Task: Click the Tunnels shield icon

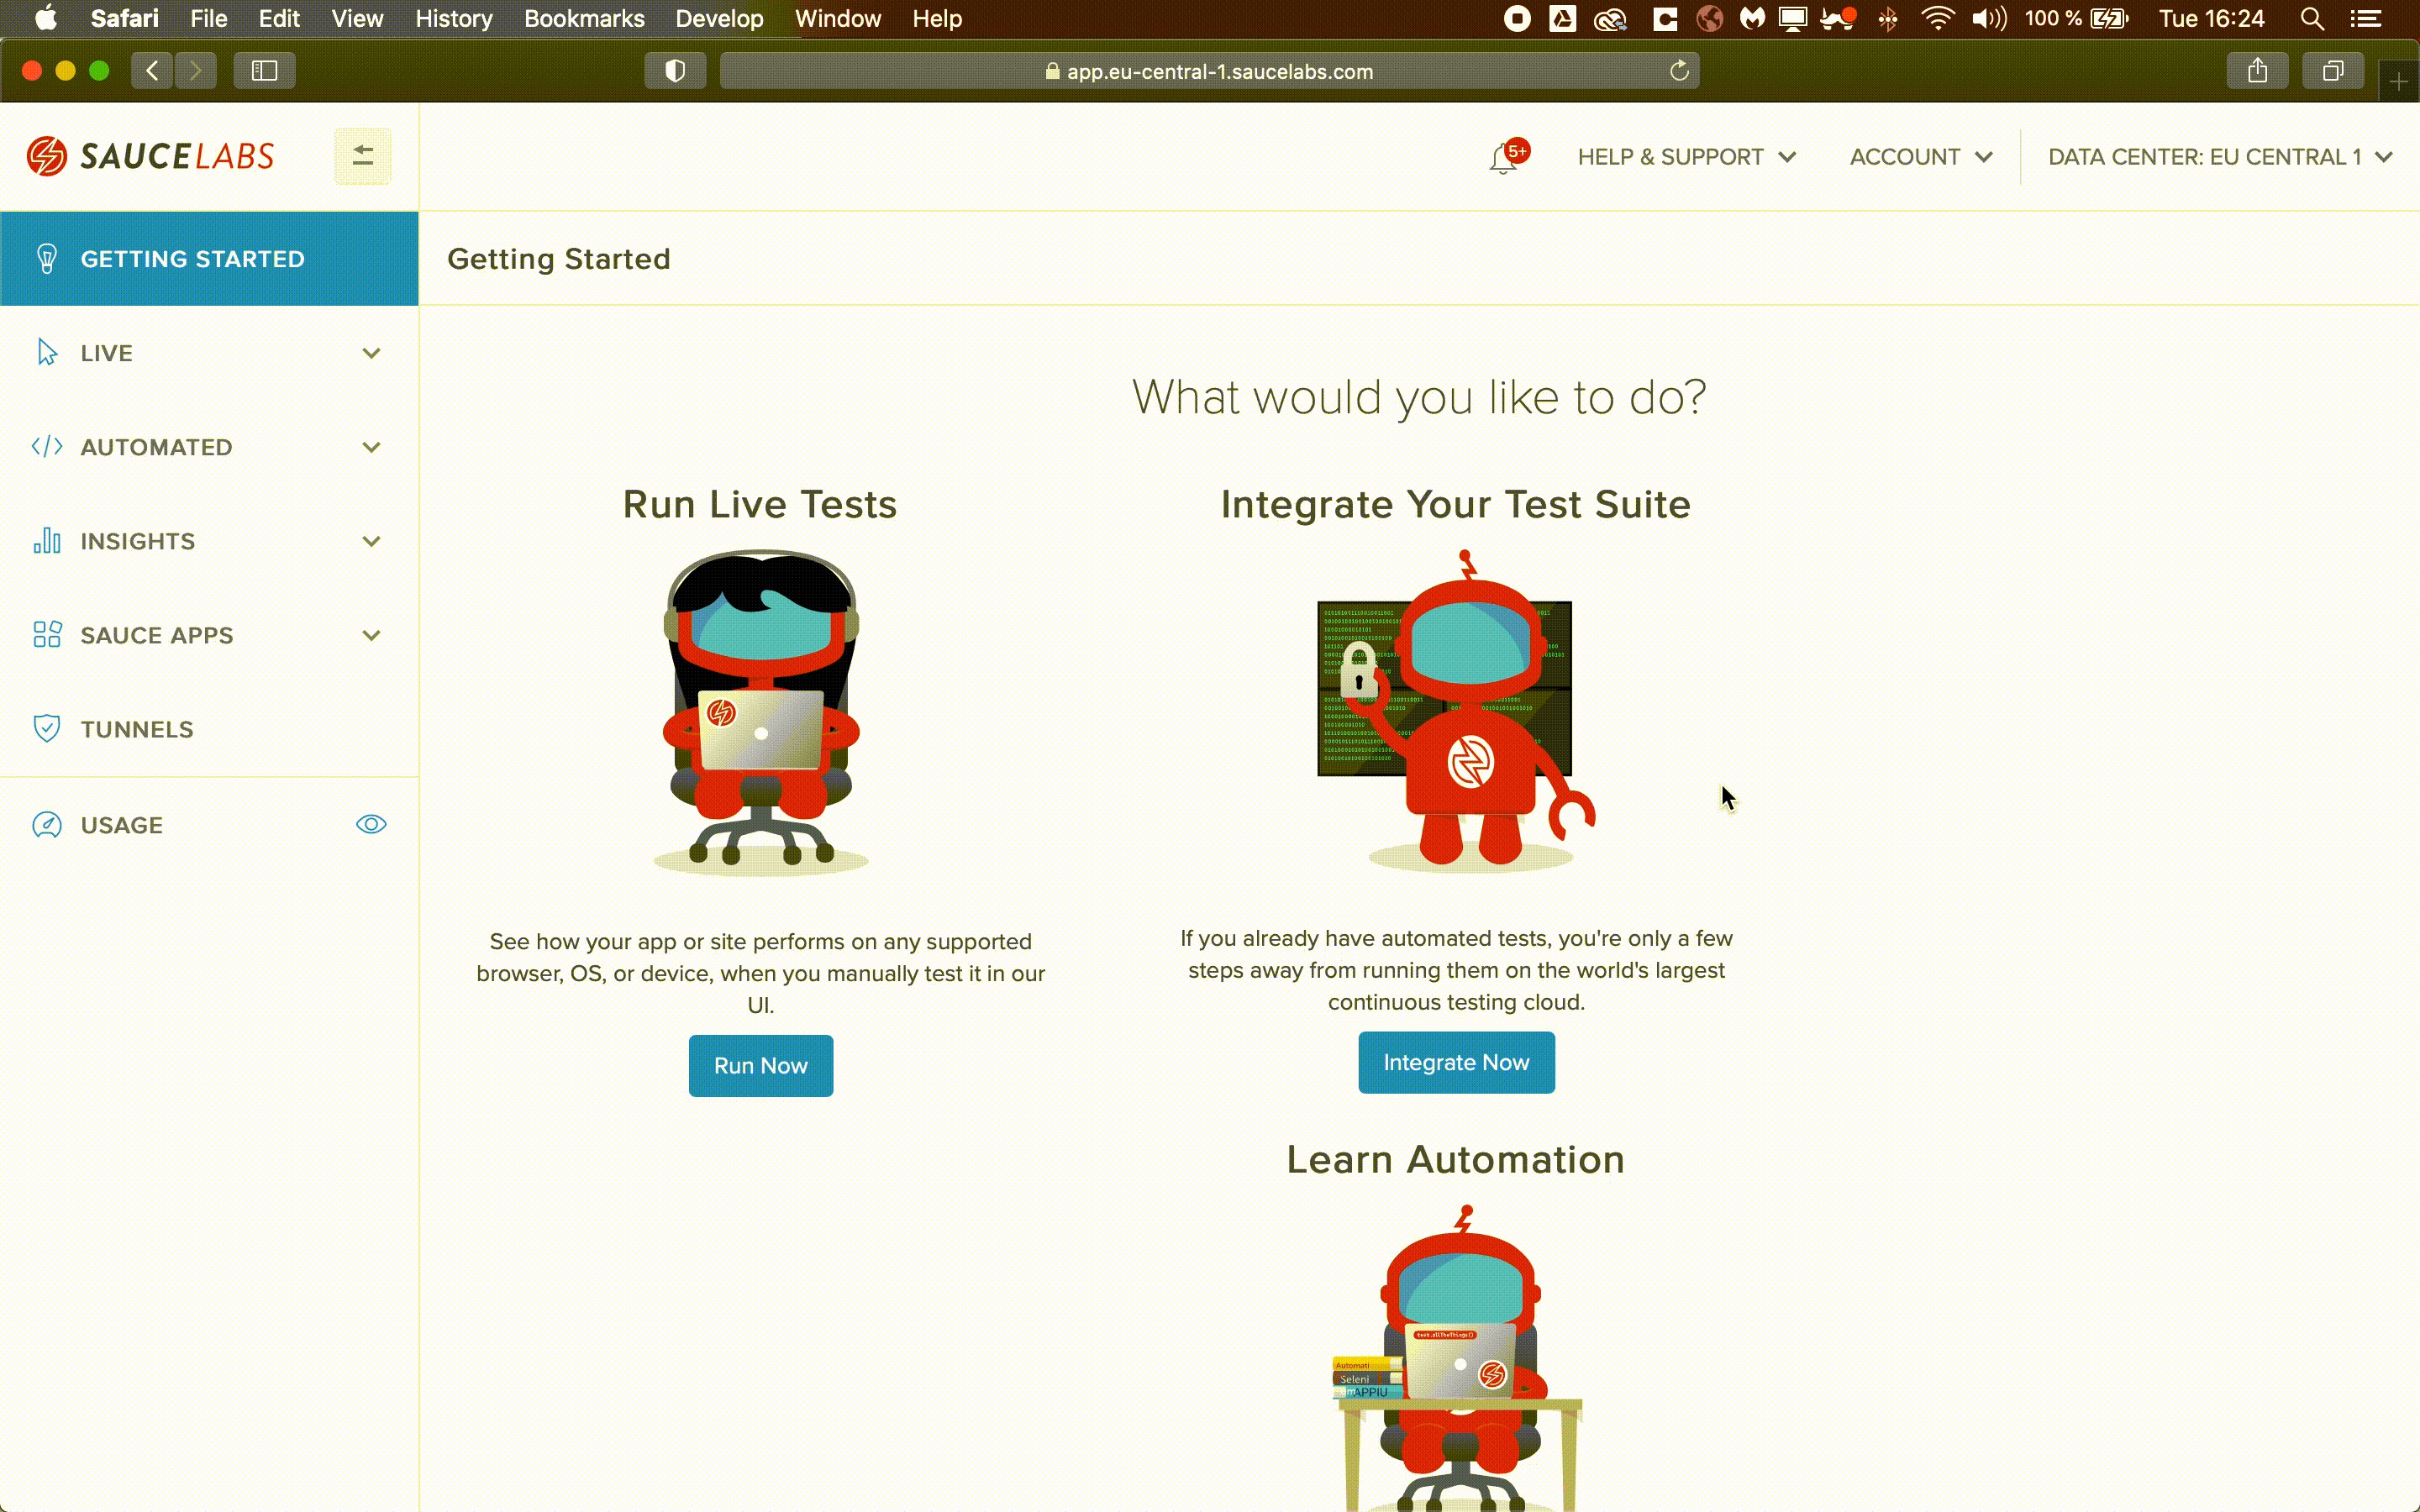Action: [47, 729]
